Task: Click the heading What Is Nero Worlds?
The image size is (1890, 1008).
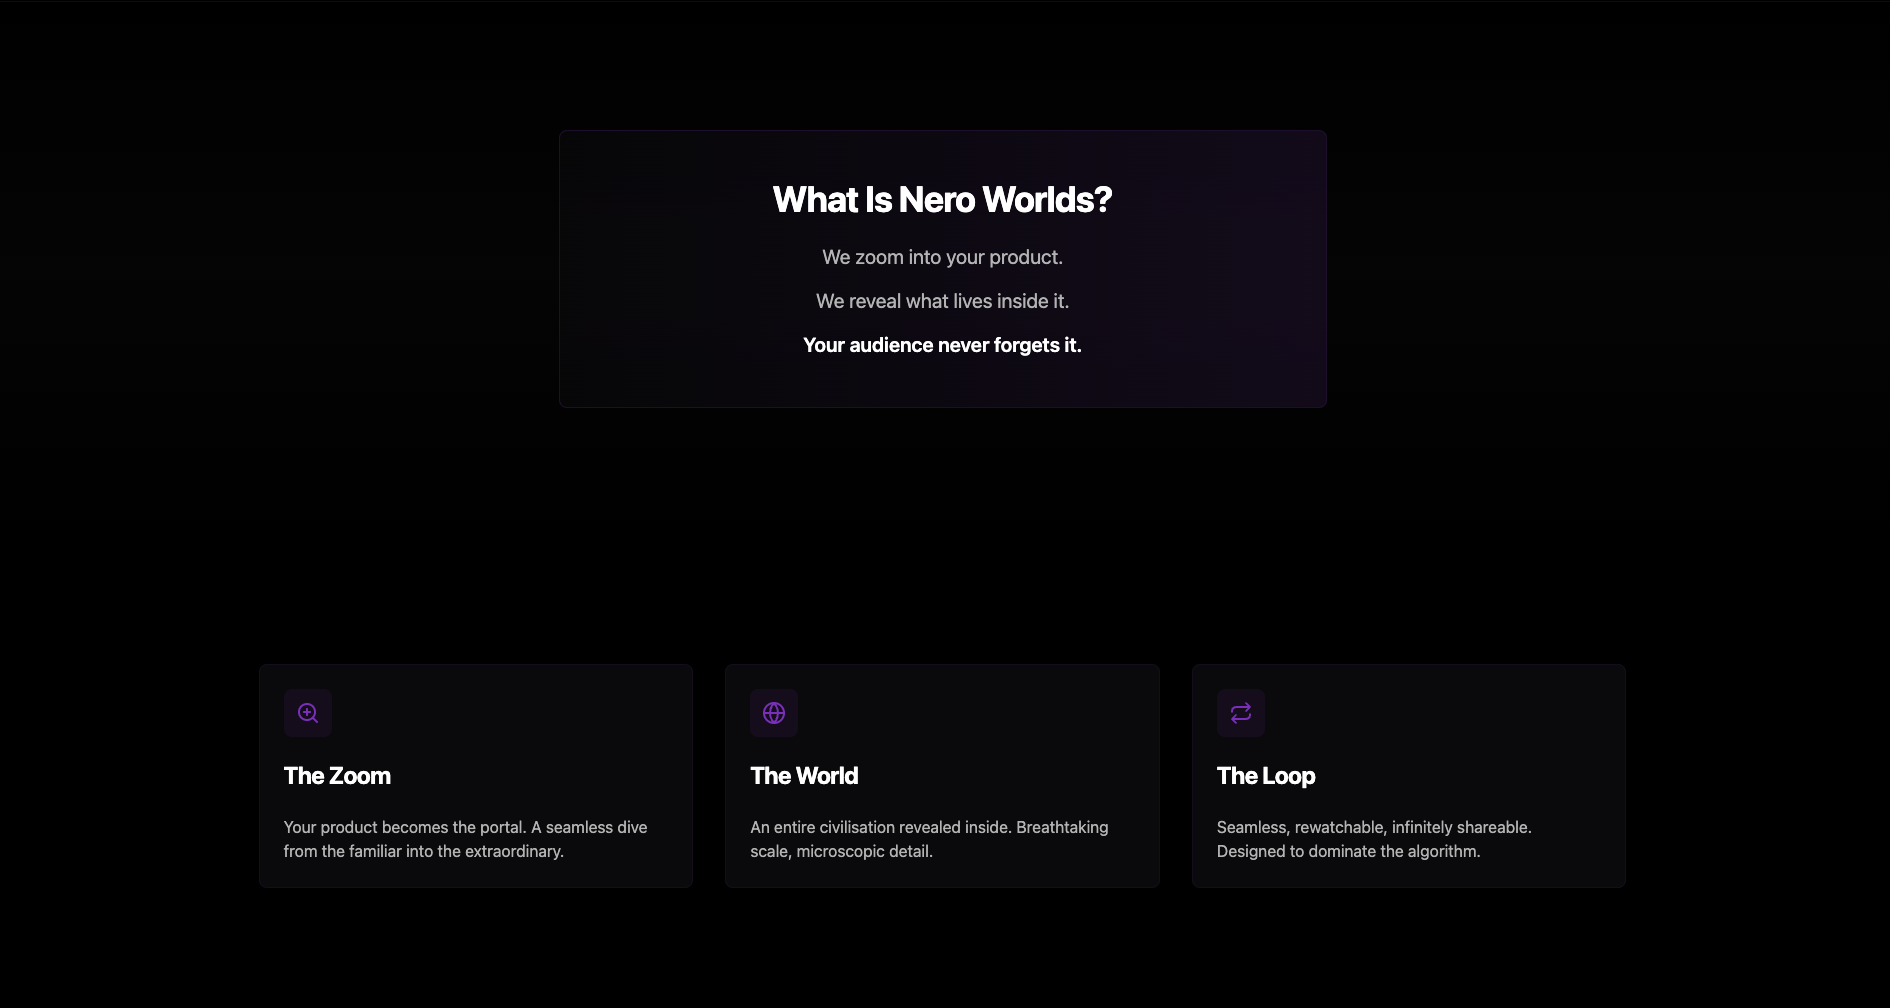Action: pos(942,199)
